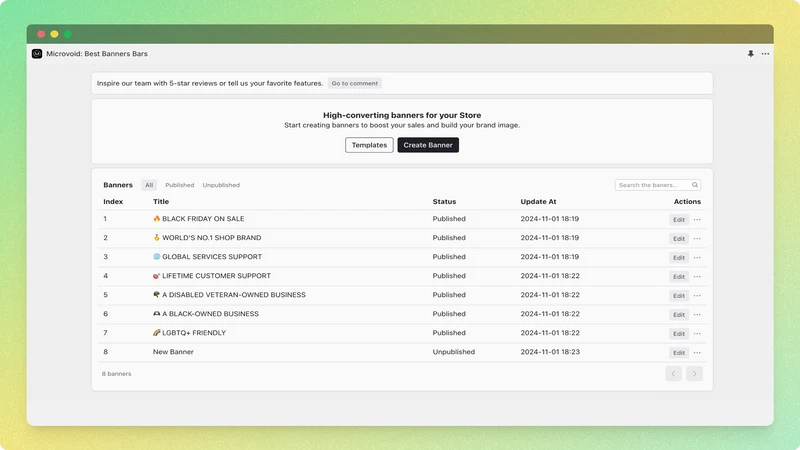Click the Title column header

coord(161,202)
